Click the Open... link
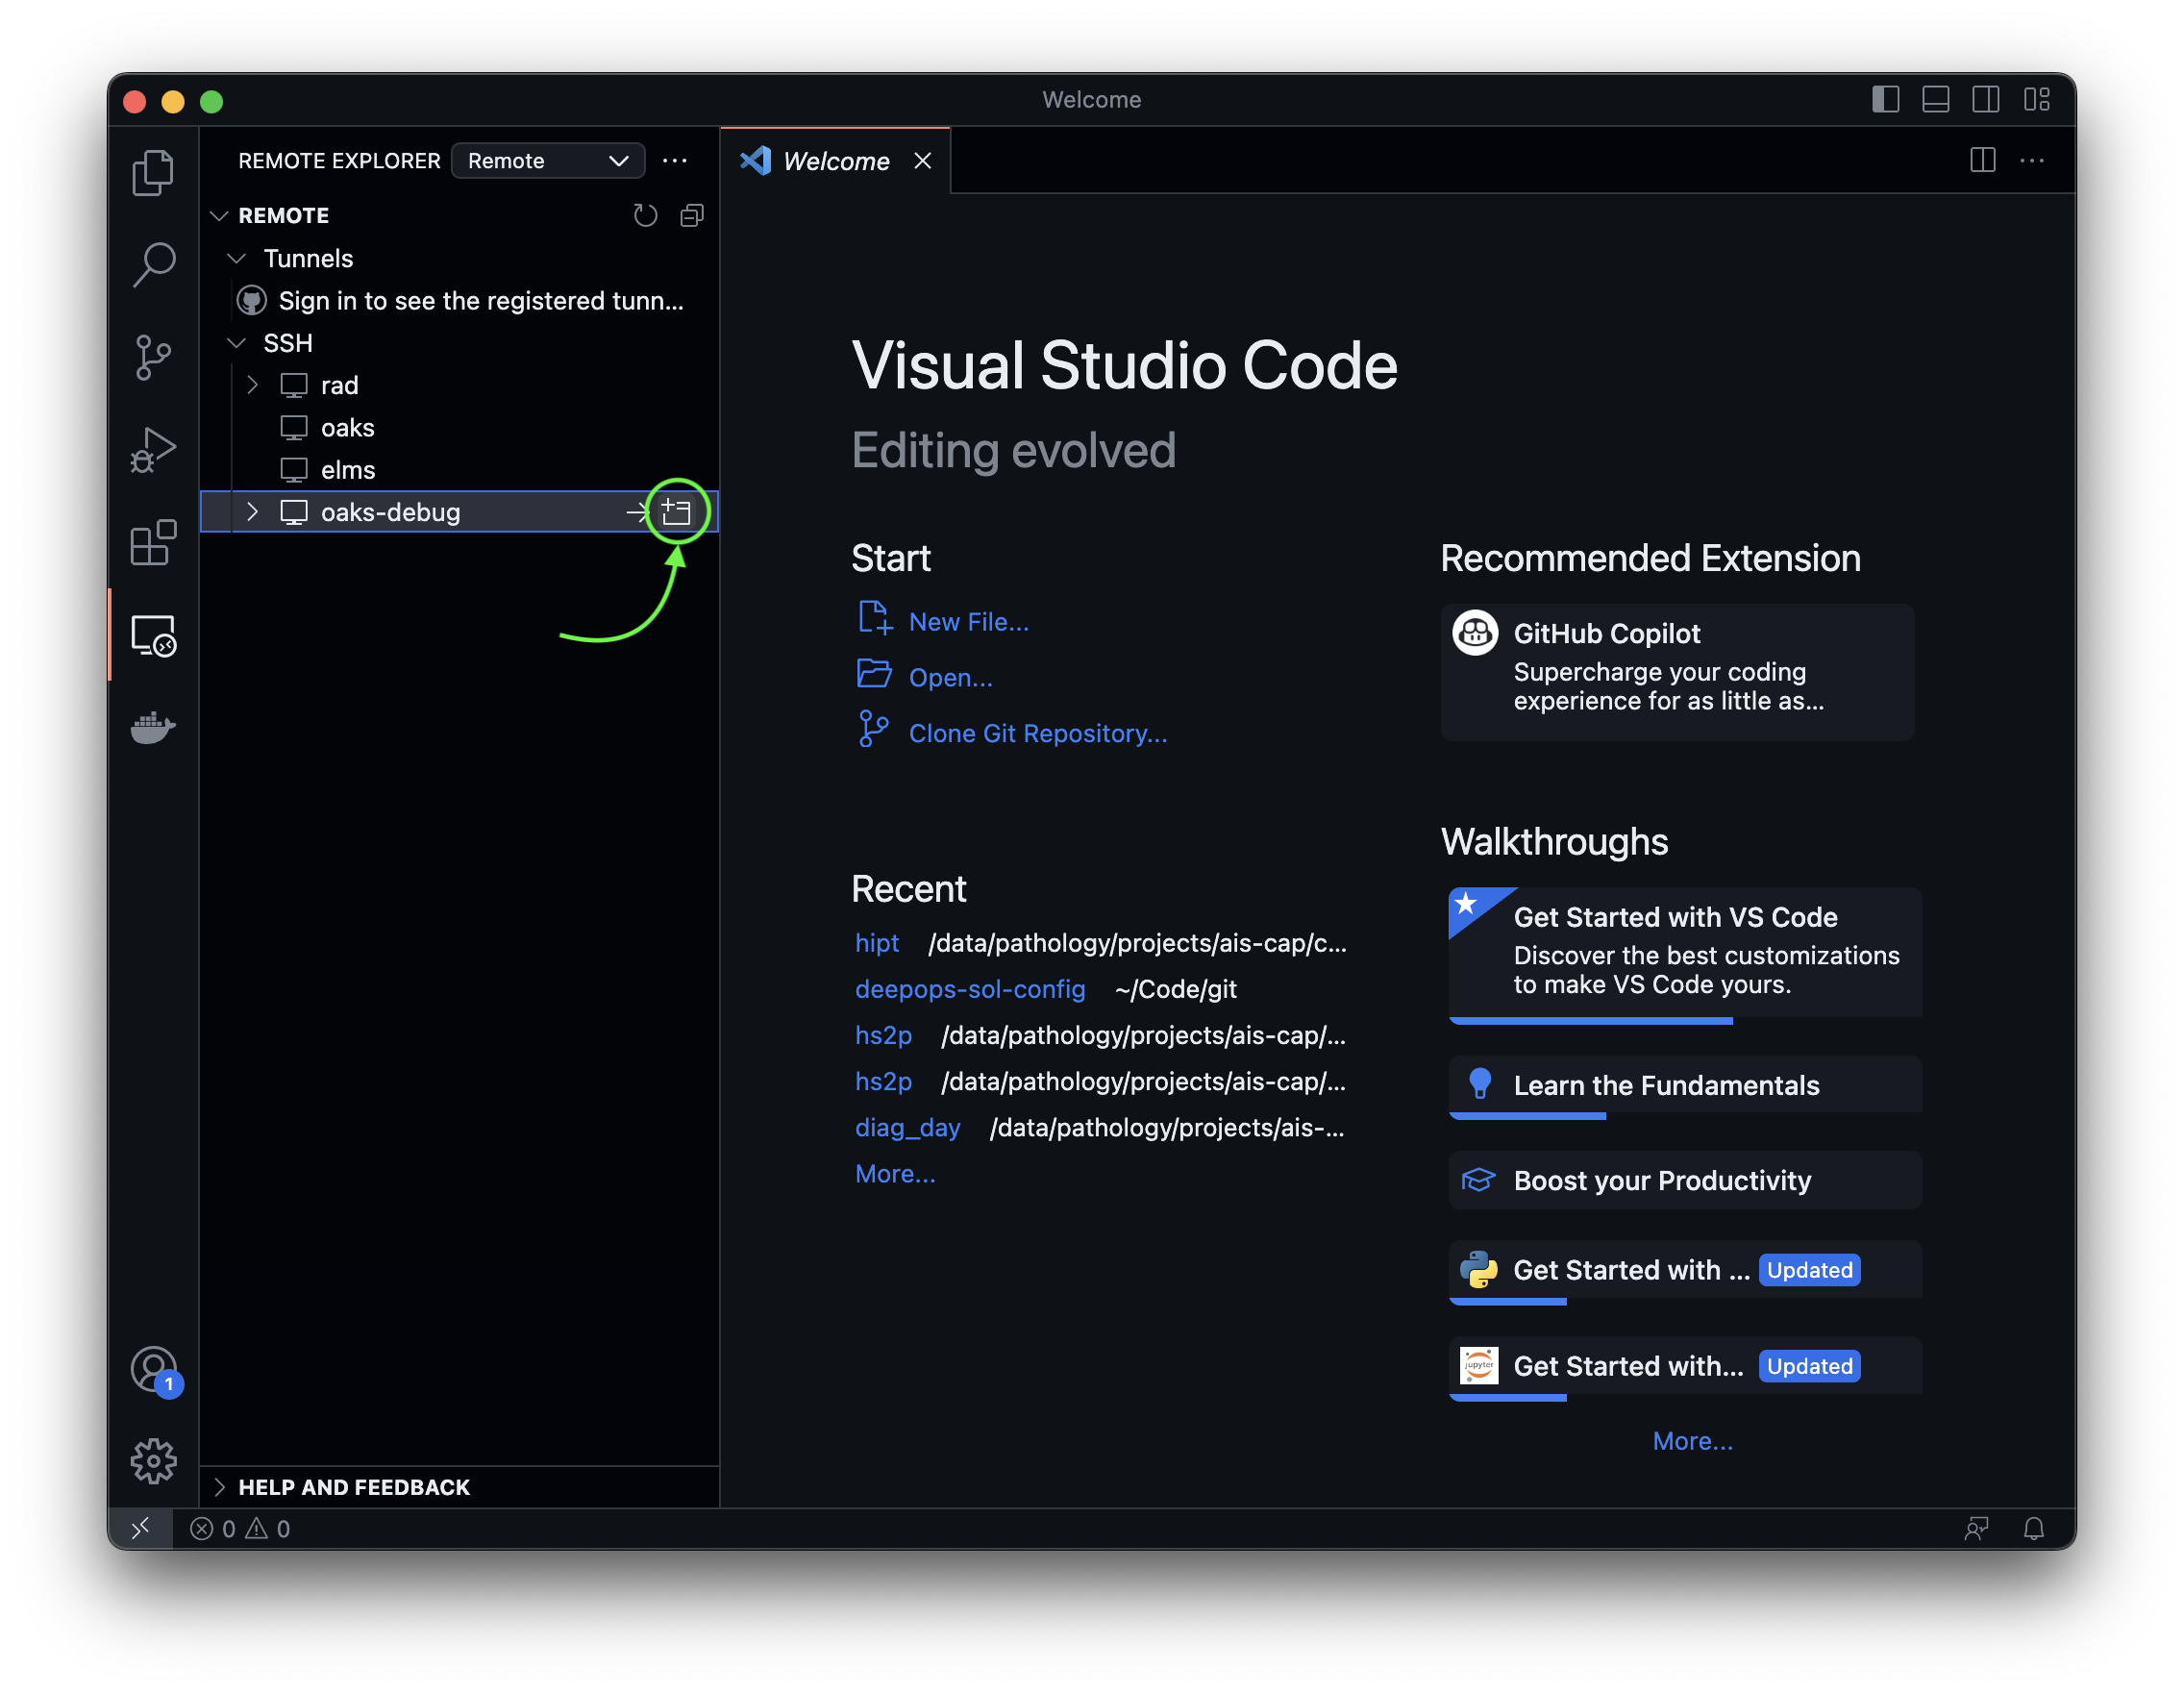The image size is (2184, 1692). pos(950,677)
